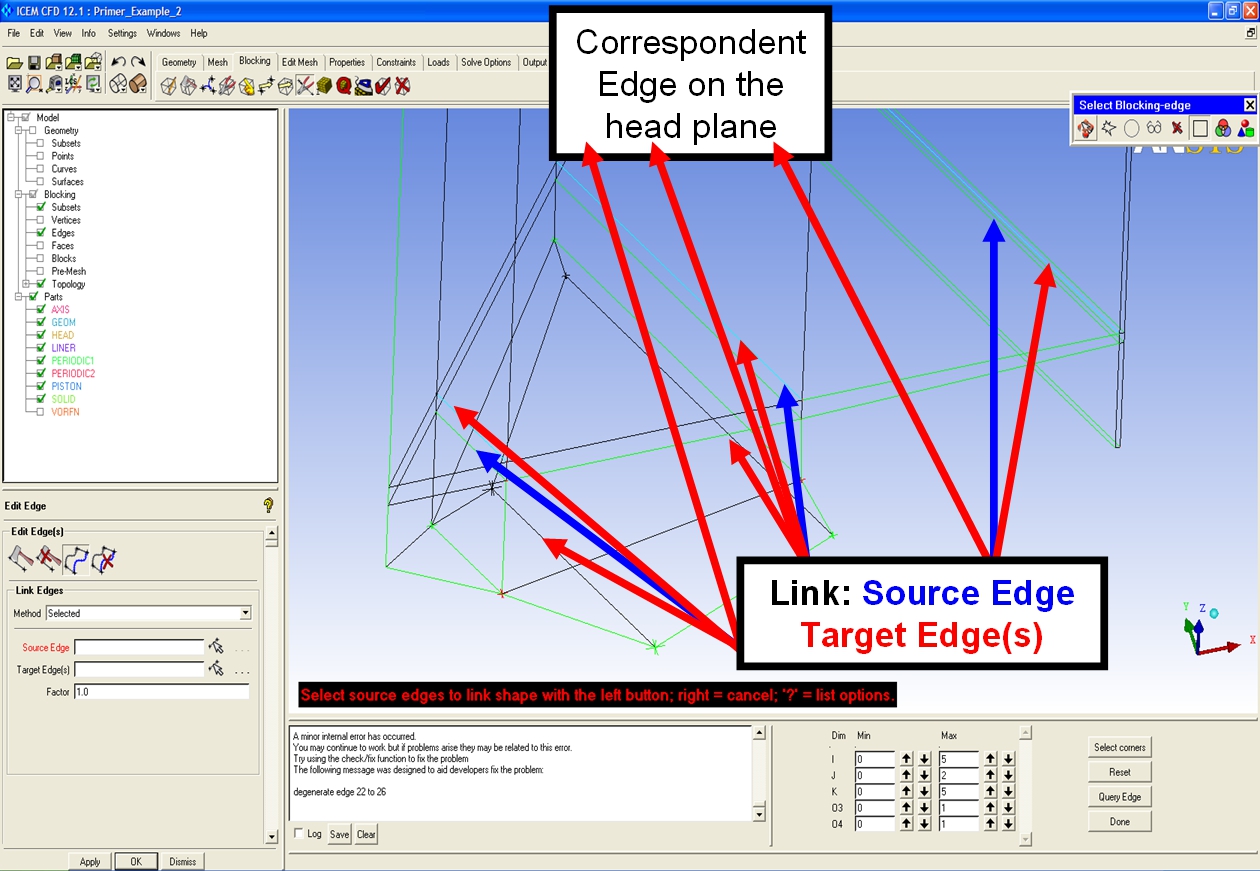Click the glasses icon in Select Blocking-edge toolbar
The height and width of the screenshot is (871, 1260).
[x=1154, y=128]
